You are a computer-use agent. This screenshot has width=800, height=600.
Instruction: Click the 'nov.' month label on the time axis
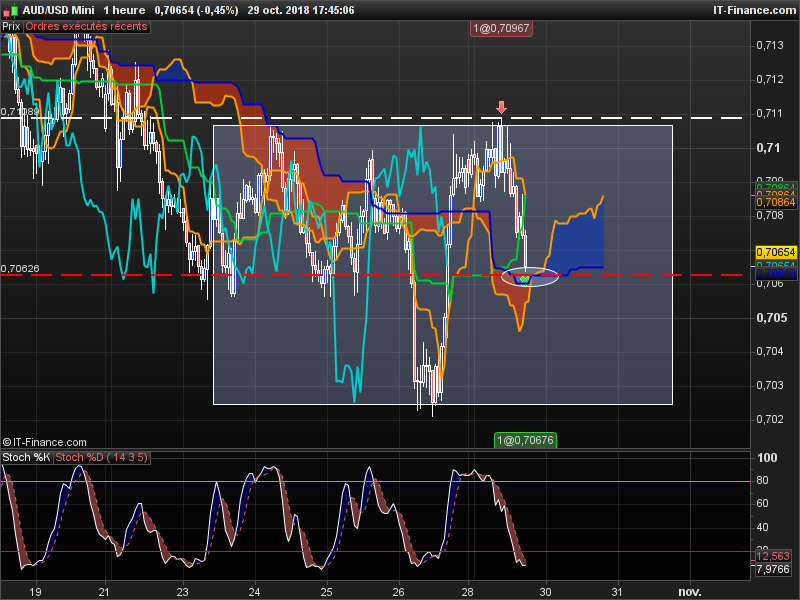[x=690, y=592]
